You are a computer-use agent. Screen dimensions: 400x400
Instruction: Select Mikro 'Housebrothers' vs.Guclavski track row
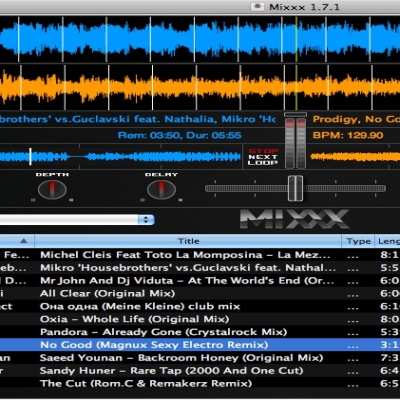200,268
